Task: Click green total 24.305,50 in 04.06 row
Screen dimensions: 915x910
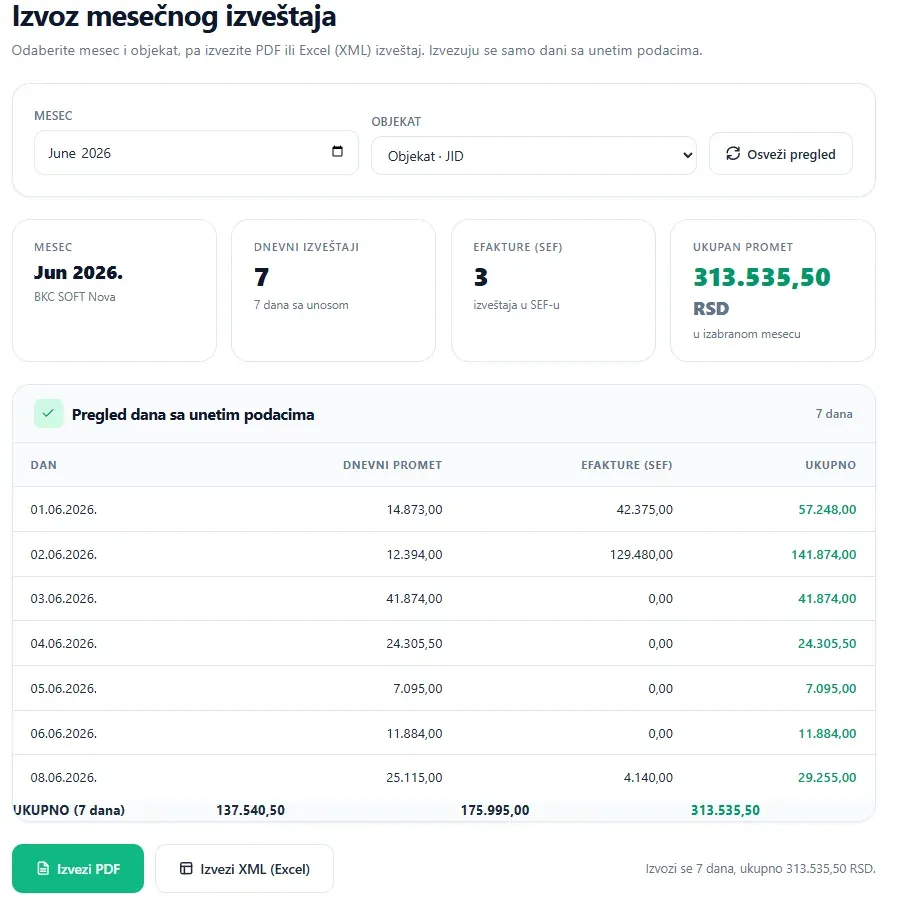Action: (x=827, y=644)
